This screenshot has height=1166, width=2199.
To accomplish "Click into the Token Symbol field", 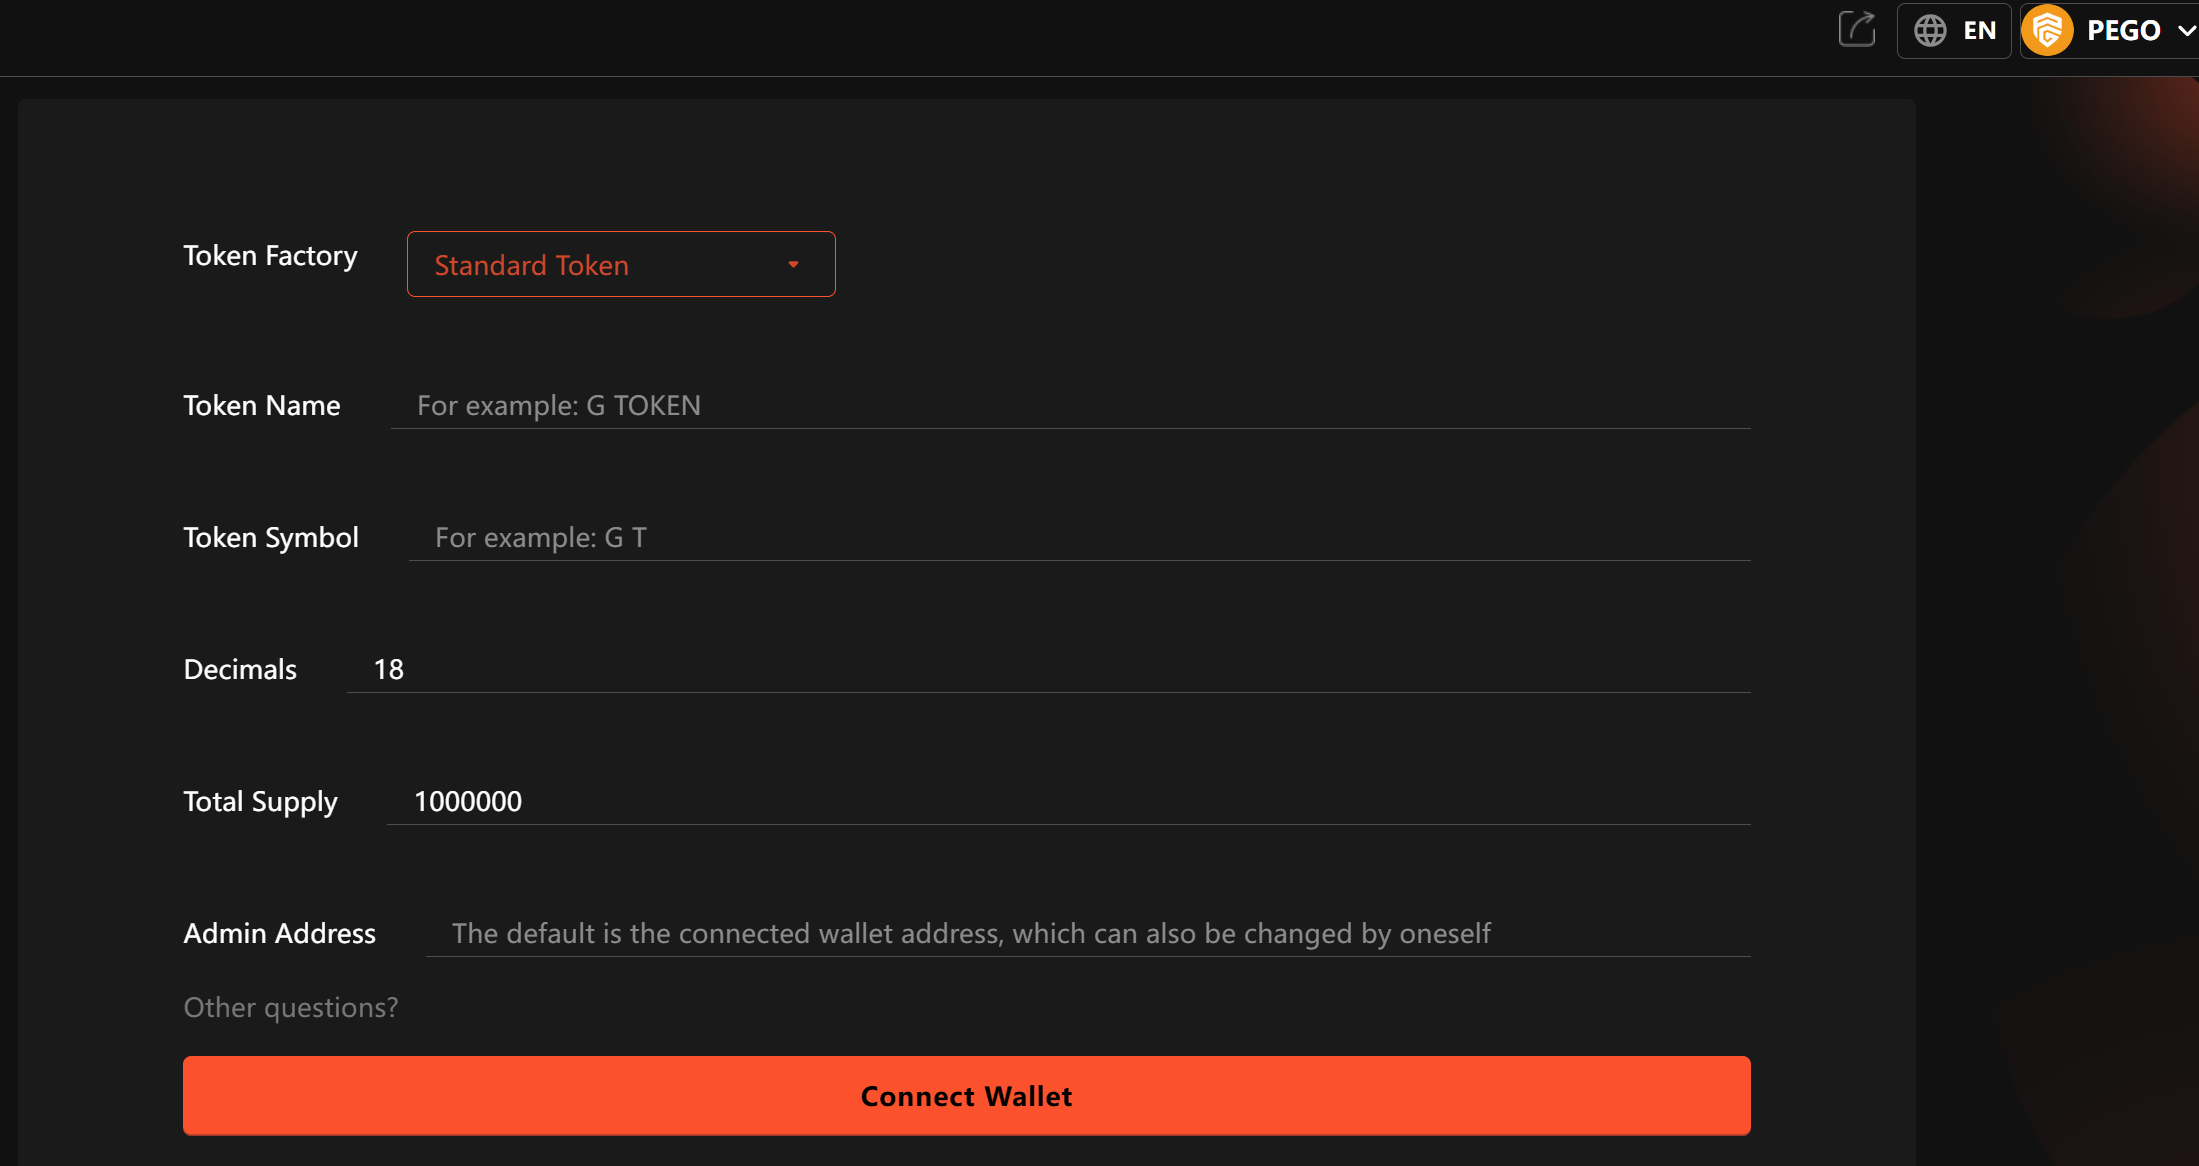I will pos(1079,538).
